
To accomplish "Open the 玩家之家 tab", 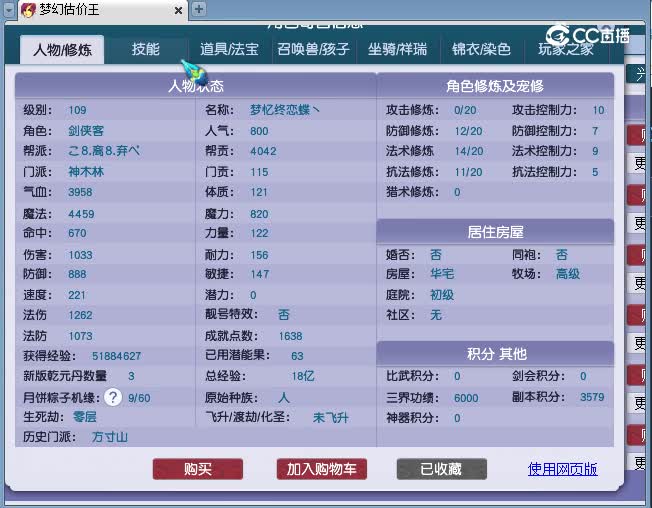I will (x=566, y=49).
